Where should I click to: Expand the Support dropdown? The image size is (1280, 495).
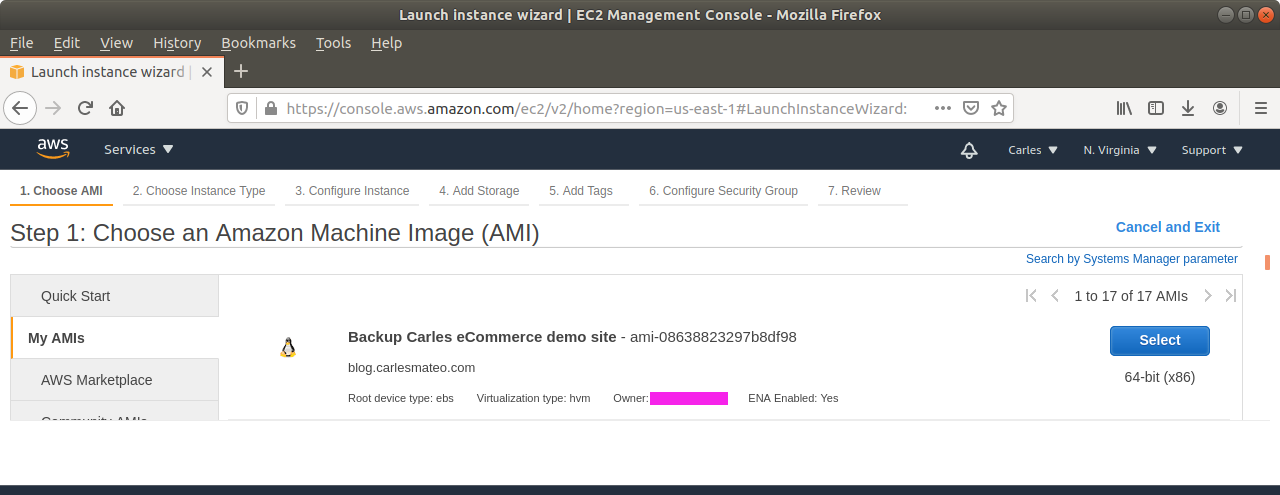point(1212,150)
